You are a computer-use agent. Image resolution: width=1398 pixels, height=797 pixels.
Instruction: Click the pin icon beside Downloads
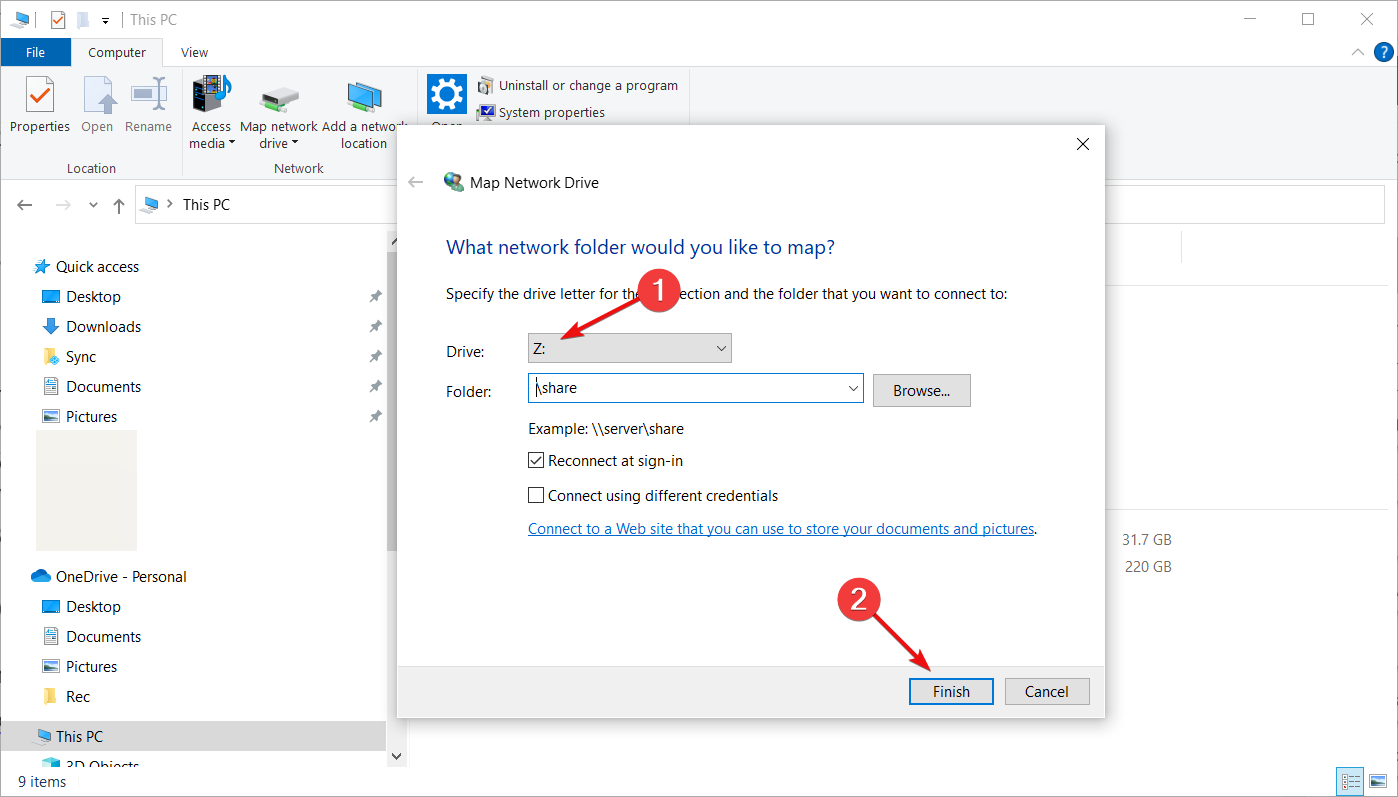pos(375,327)
